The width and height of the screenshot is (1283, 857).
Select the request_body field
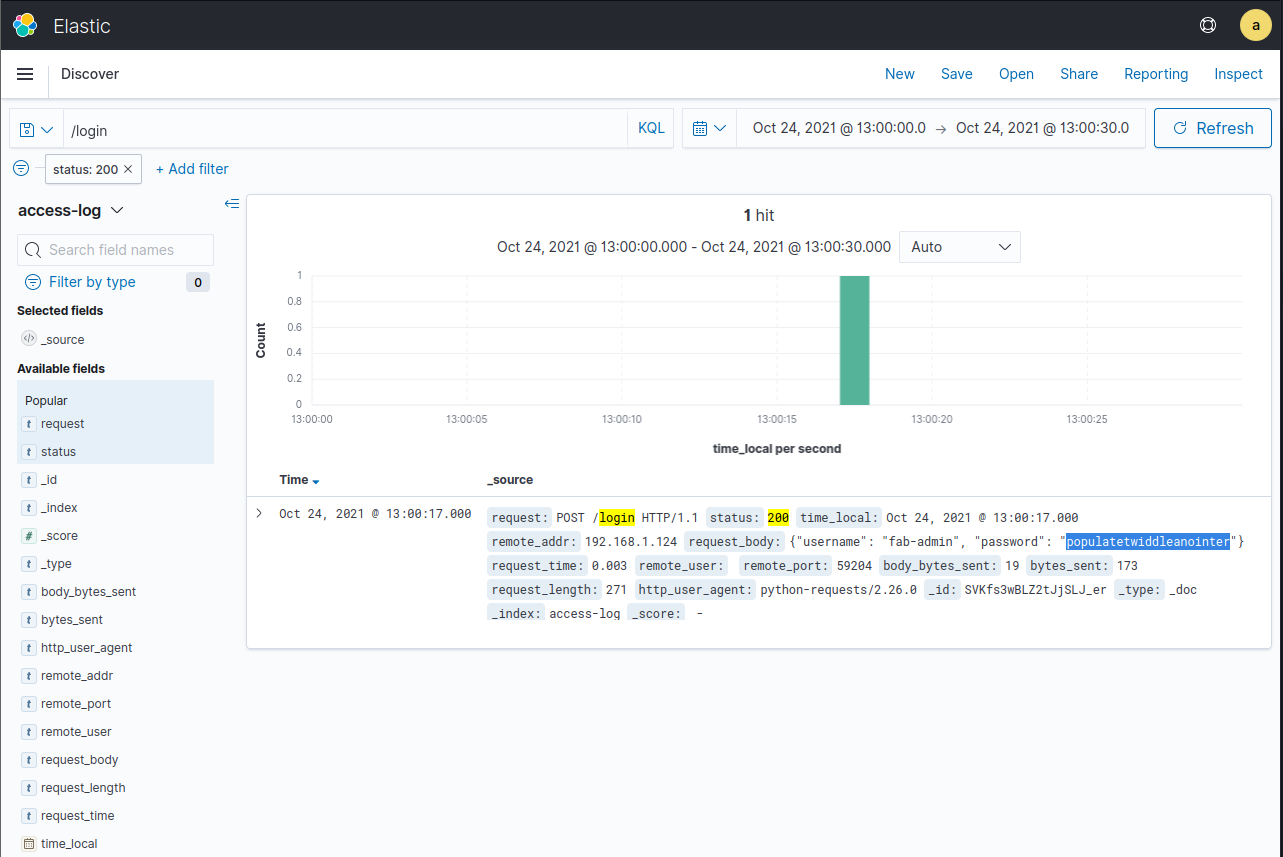pyautogui.click(x=80, y=760)
